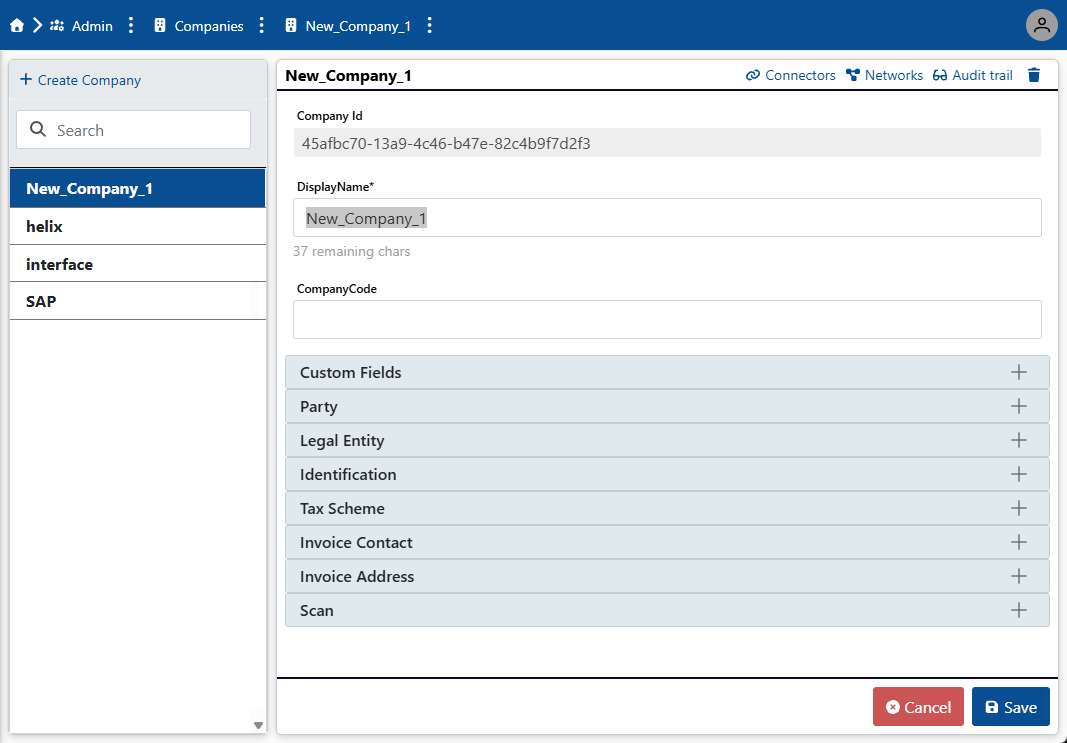
Task: Open the user profile avatar icon
Action: (x=1041, y=26)
